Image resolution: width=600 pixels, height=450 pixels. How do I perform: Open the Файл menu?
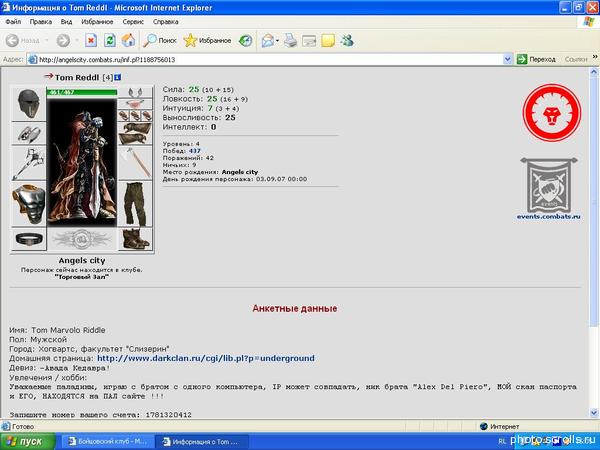13,22
